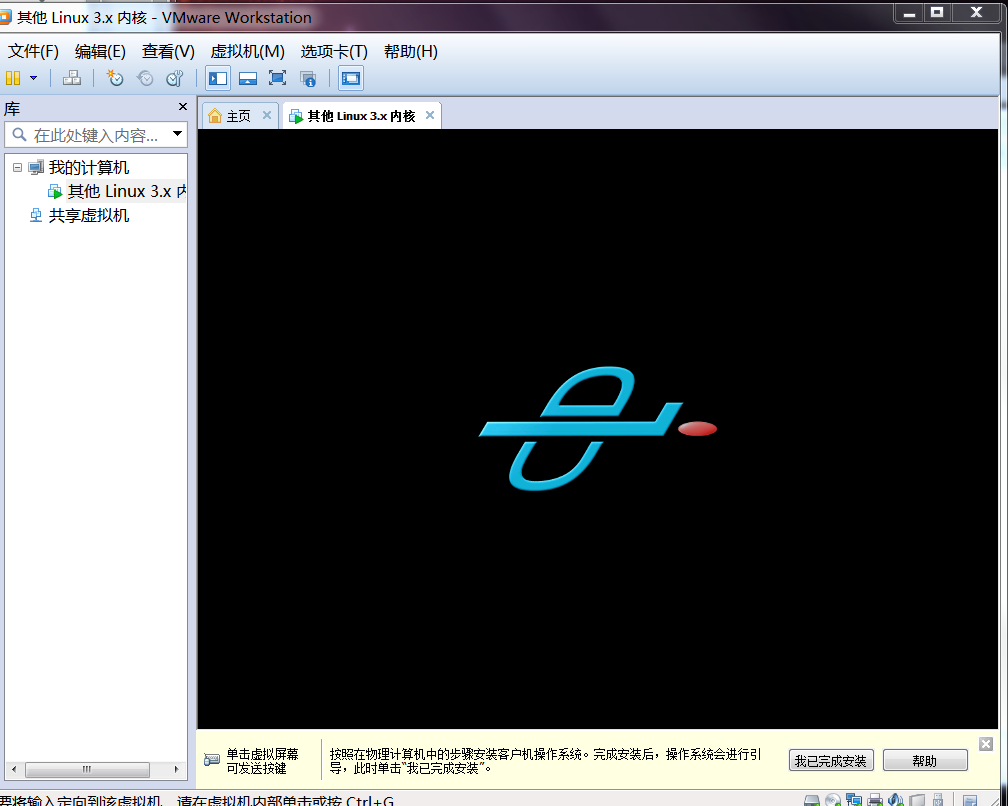1008x806 pixels.
Task: Open the power options dropdown arrow
Action: click(x=33, y=78)
